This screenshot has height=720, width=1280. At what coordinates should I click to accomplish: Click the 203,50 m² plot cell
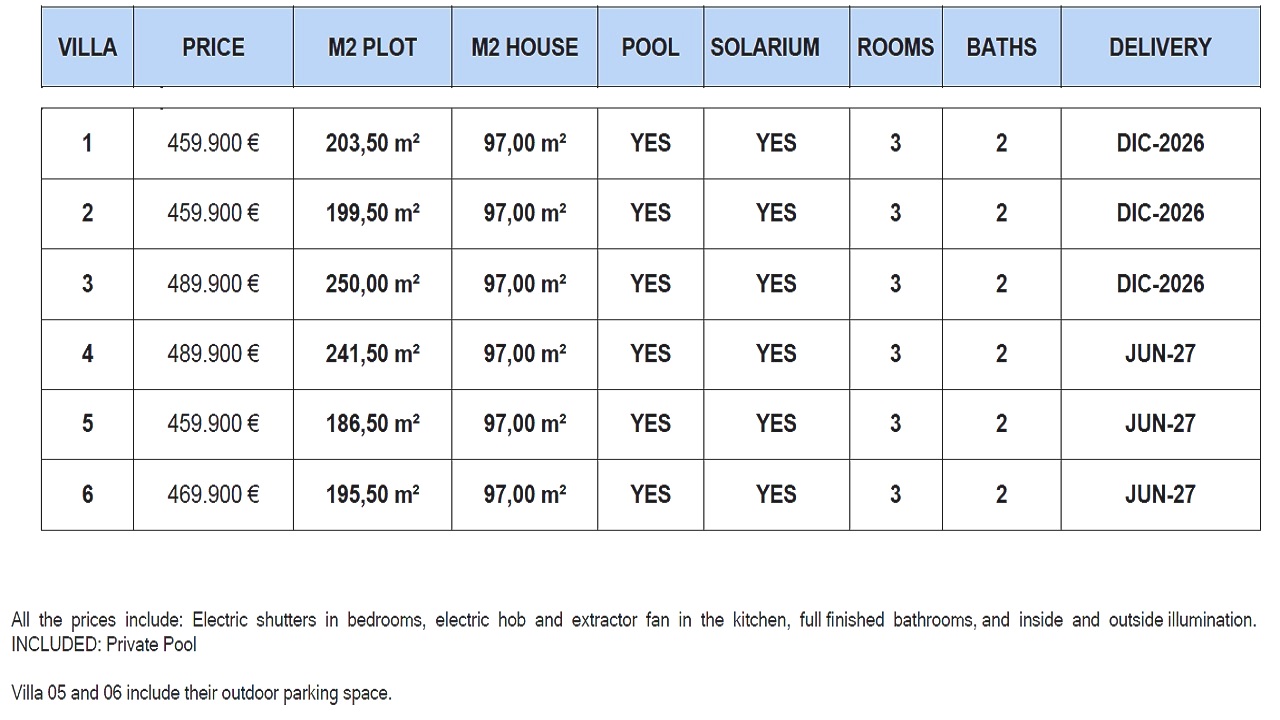(x=372, y=143)
